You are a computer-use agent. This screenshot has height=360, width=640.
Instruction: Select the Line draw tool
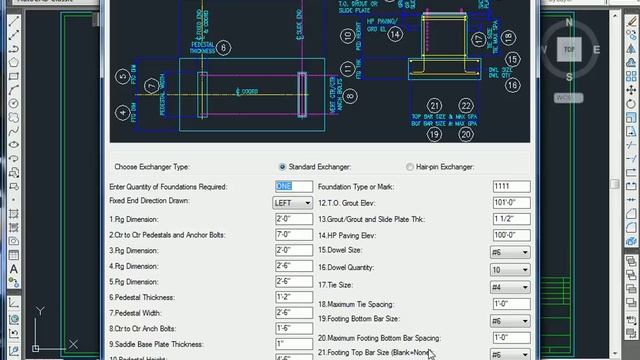click(13, 21)
